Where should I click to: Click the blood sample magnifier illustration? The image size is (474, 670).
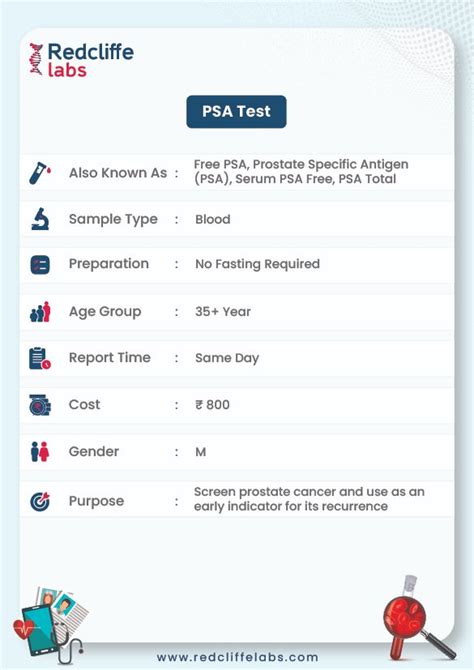(415, 618)
